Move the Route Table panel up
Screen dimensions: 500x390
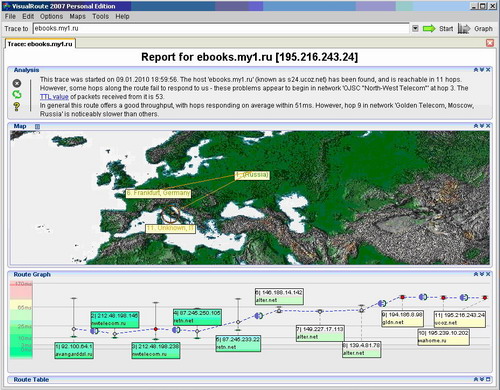point(476,379)
